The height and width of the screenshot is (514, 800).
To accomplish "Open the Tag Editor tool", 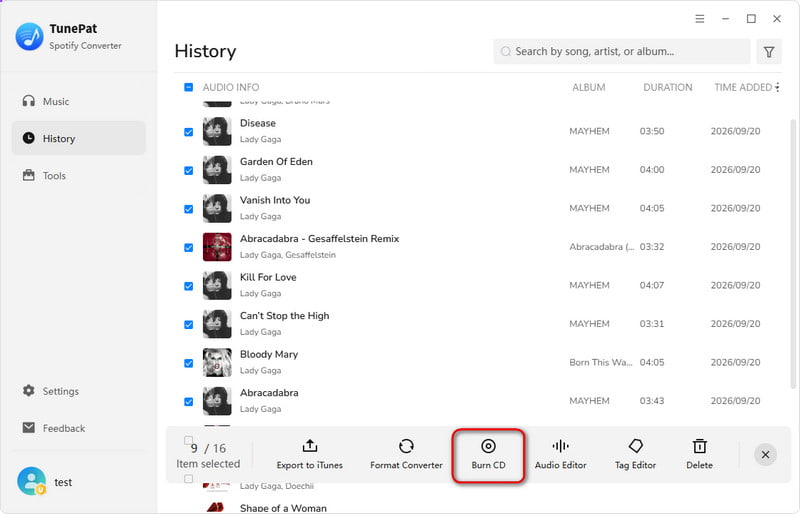I will [x=635, y=455].
